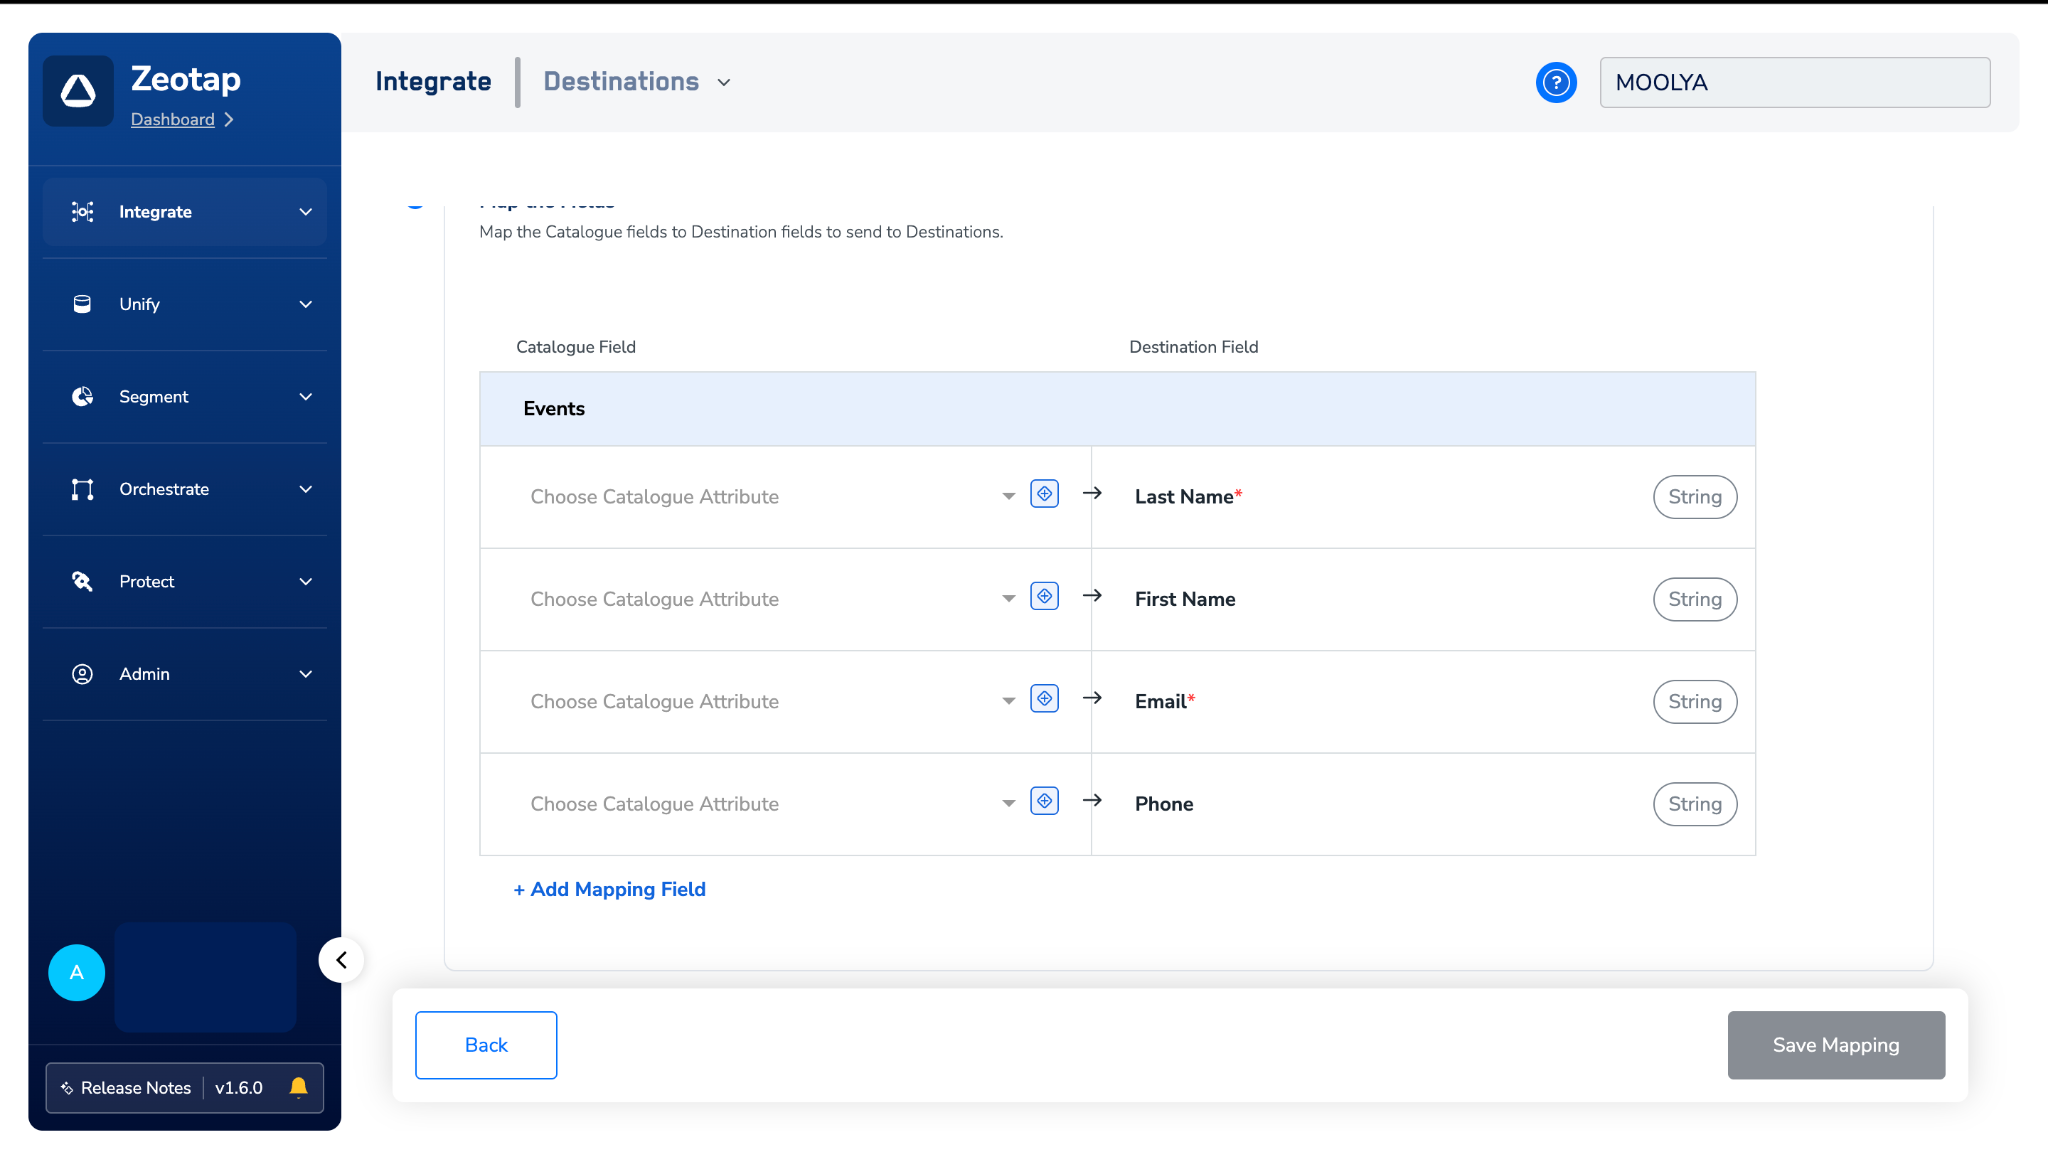Click the First Name row transformation icon
This screenshot has width=2048, height=1159.
(1044, 597)
